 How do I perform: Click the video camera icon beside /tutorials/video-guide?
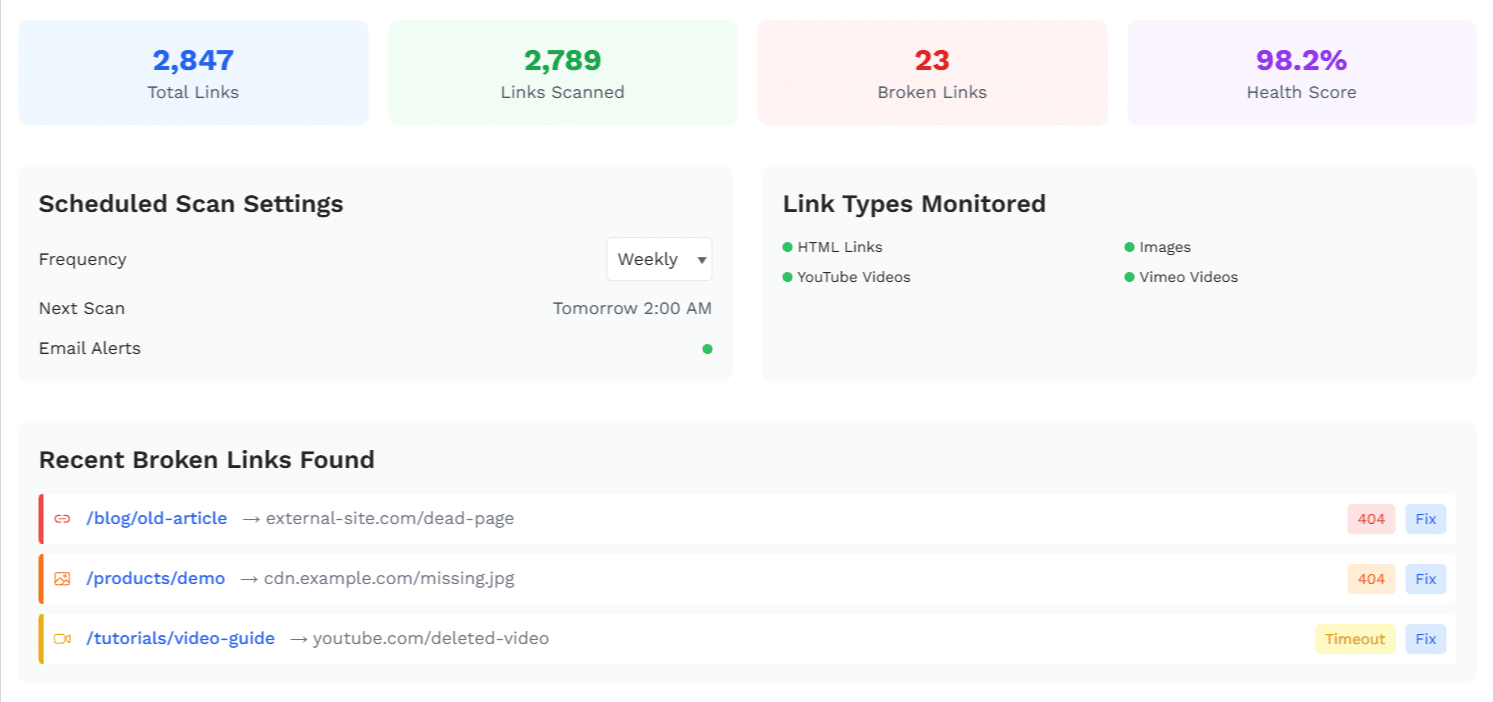coord(62,638)
